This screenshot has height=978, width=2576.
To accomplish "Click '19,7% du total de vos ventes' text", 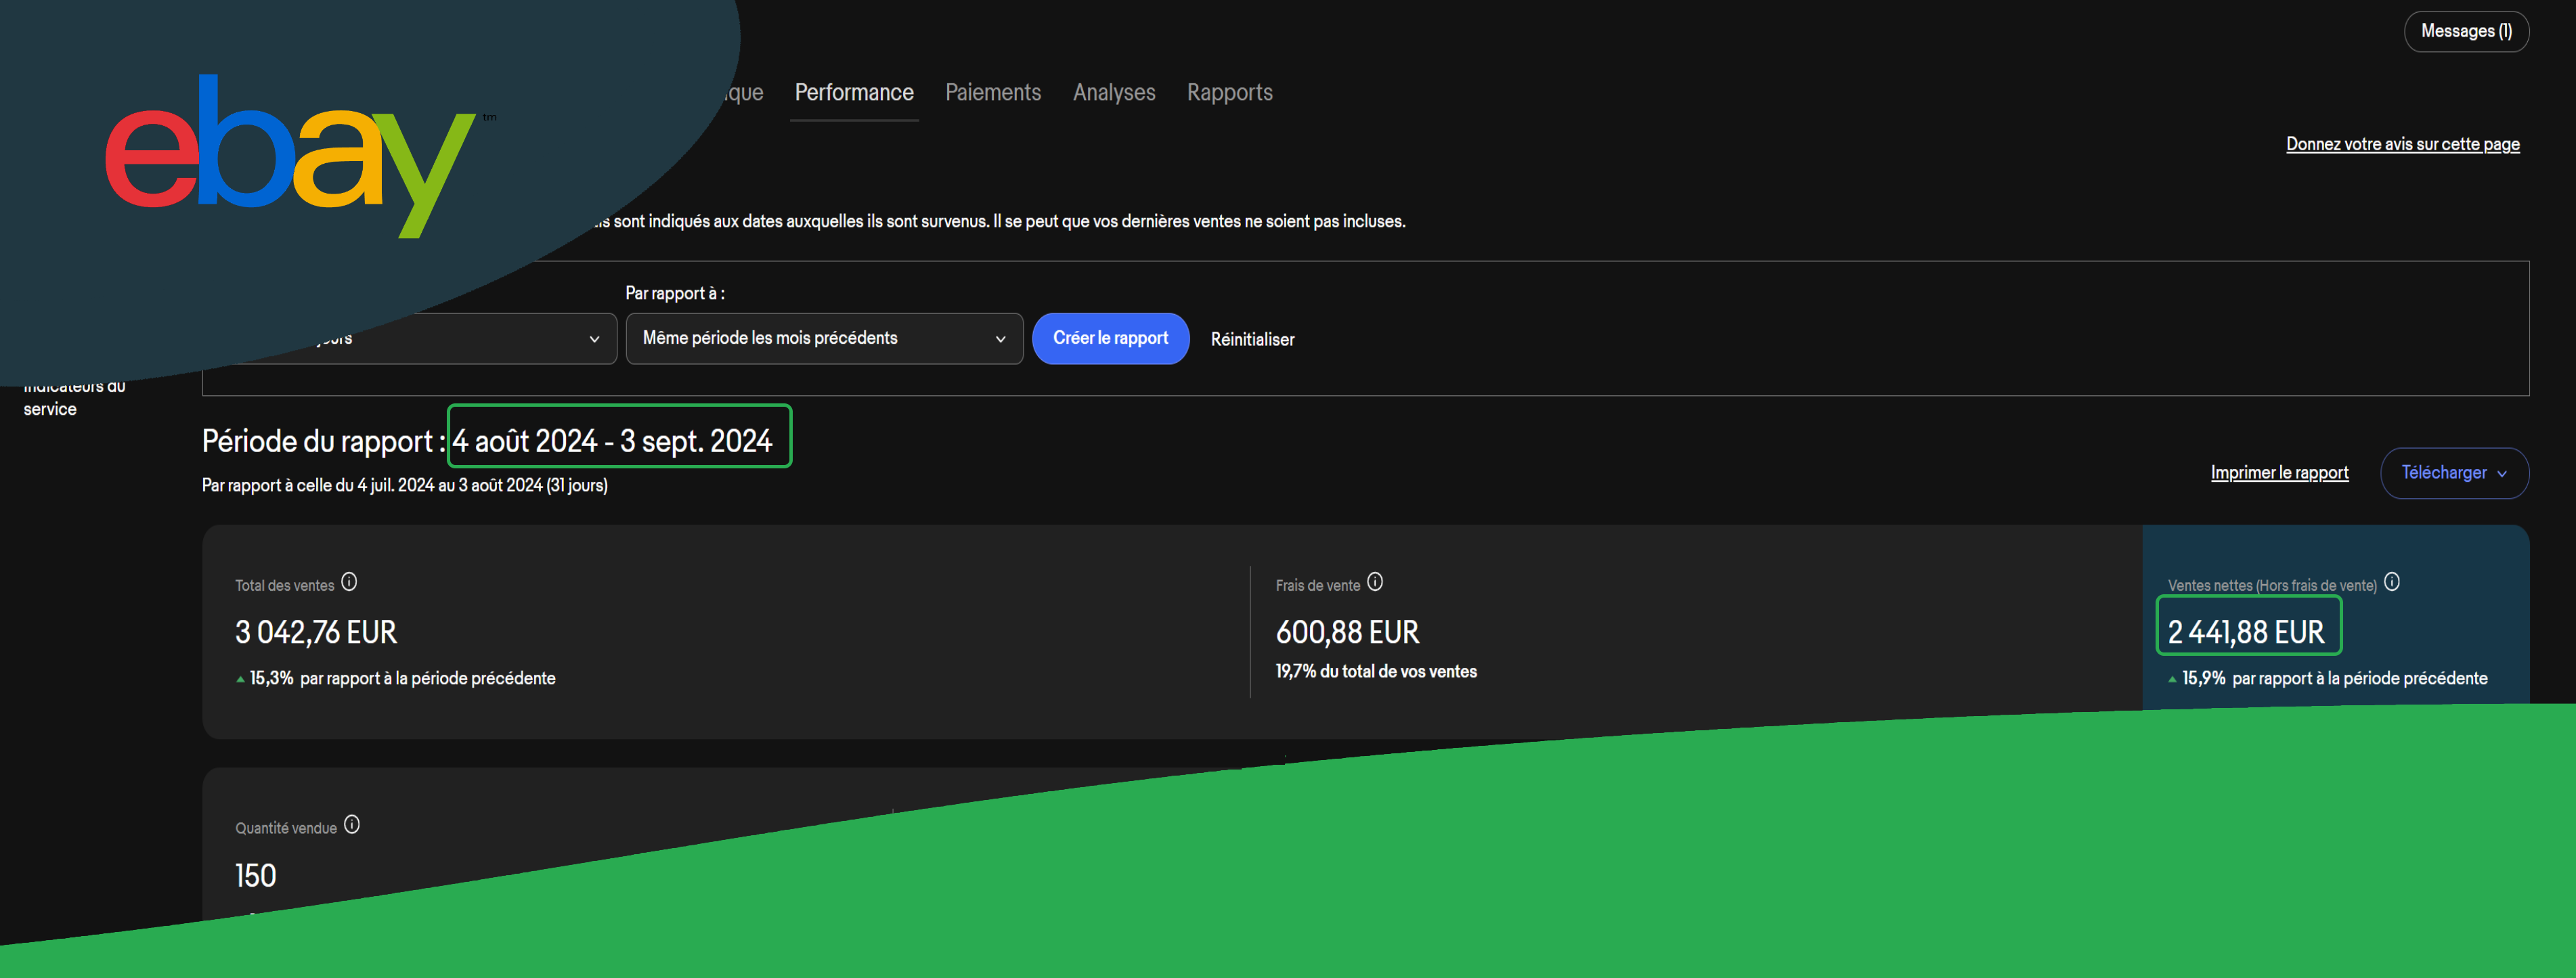I will (x=1376, y=671).
